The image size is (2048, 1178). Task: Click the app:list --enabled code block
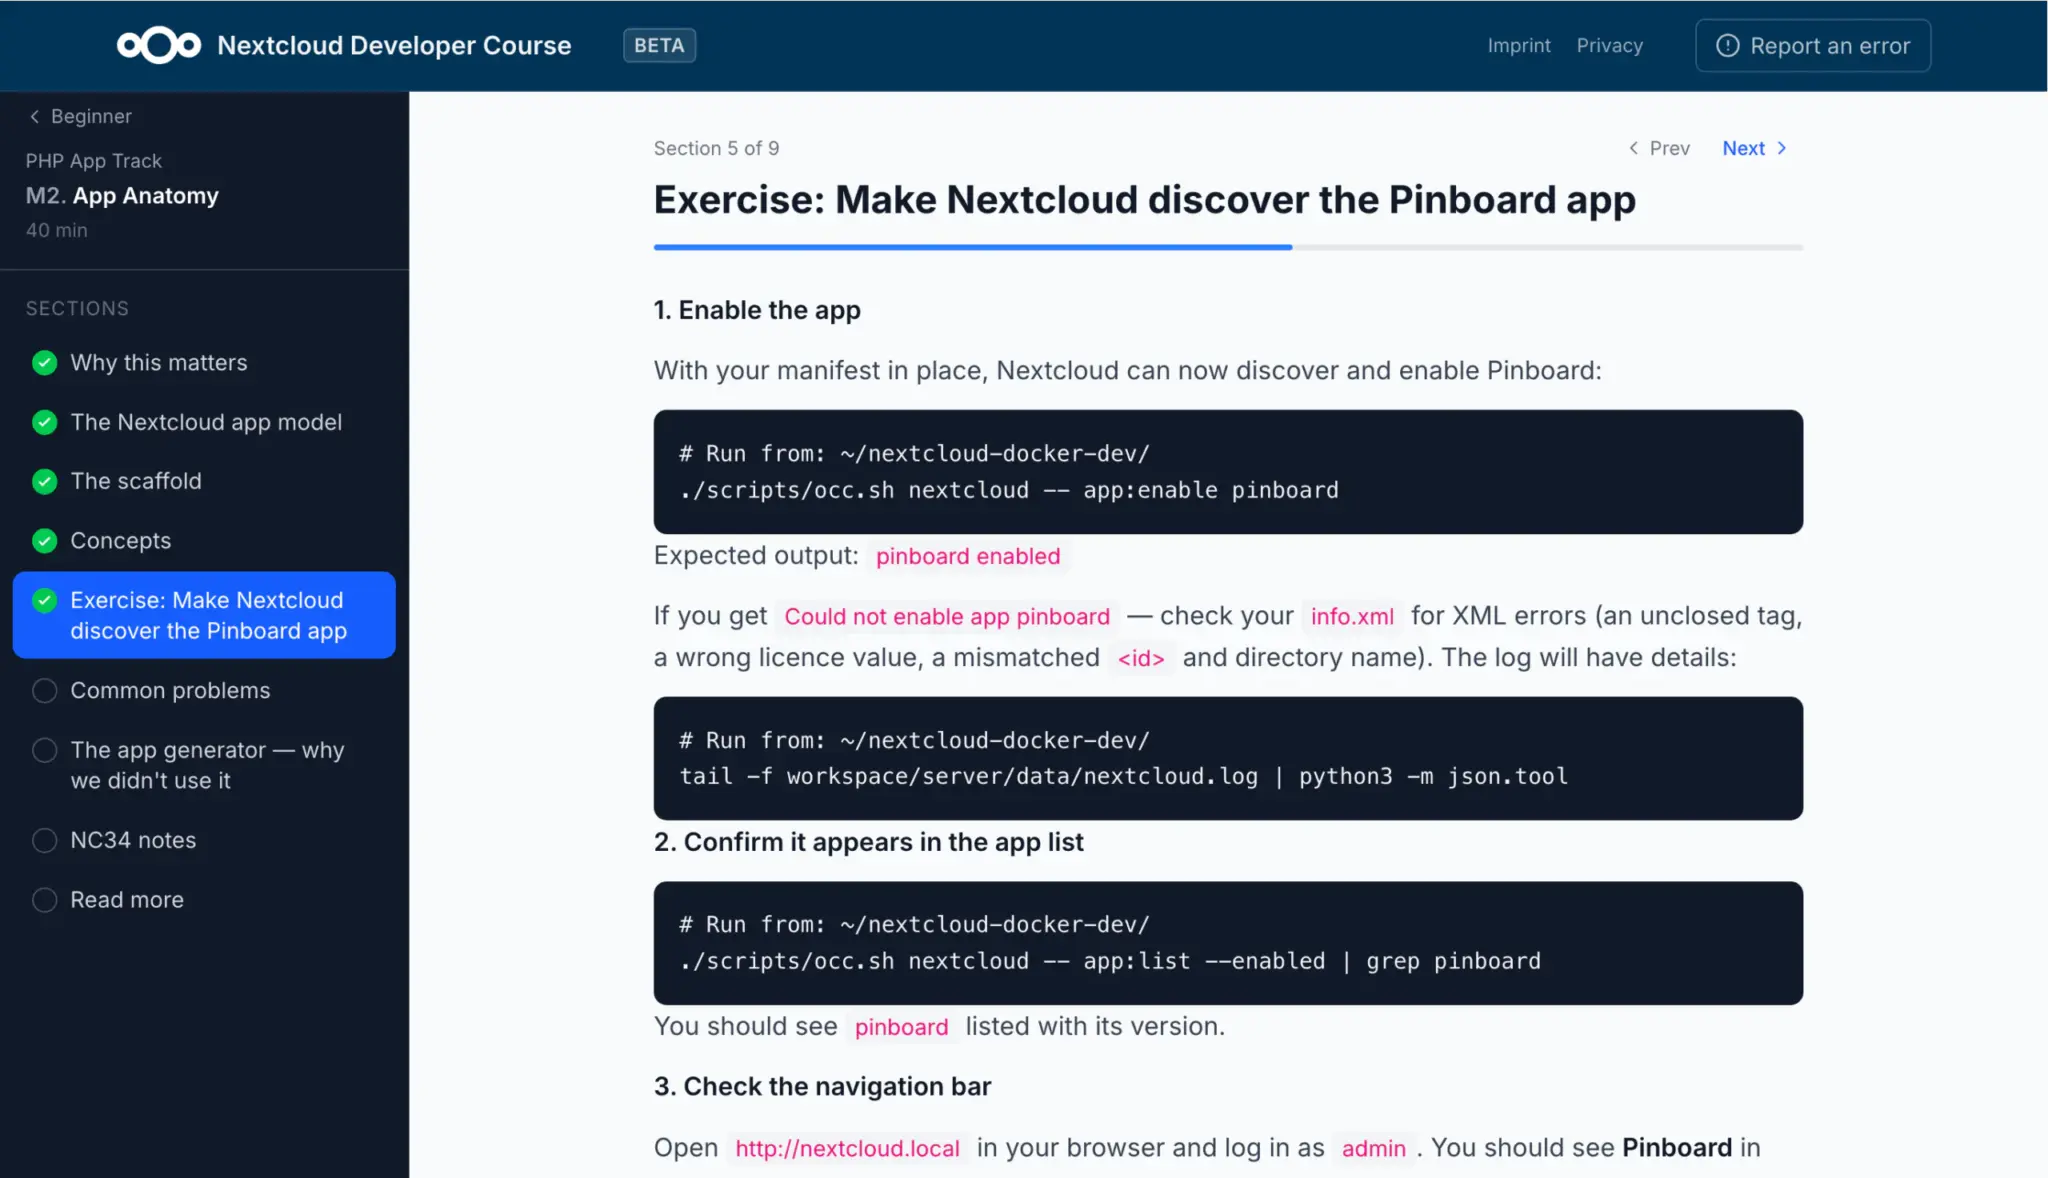point(1228,943)
